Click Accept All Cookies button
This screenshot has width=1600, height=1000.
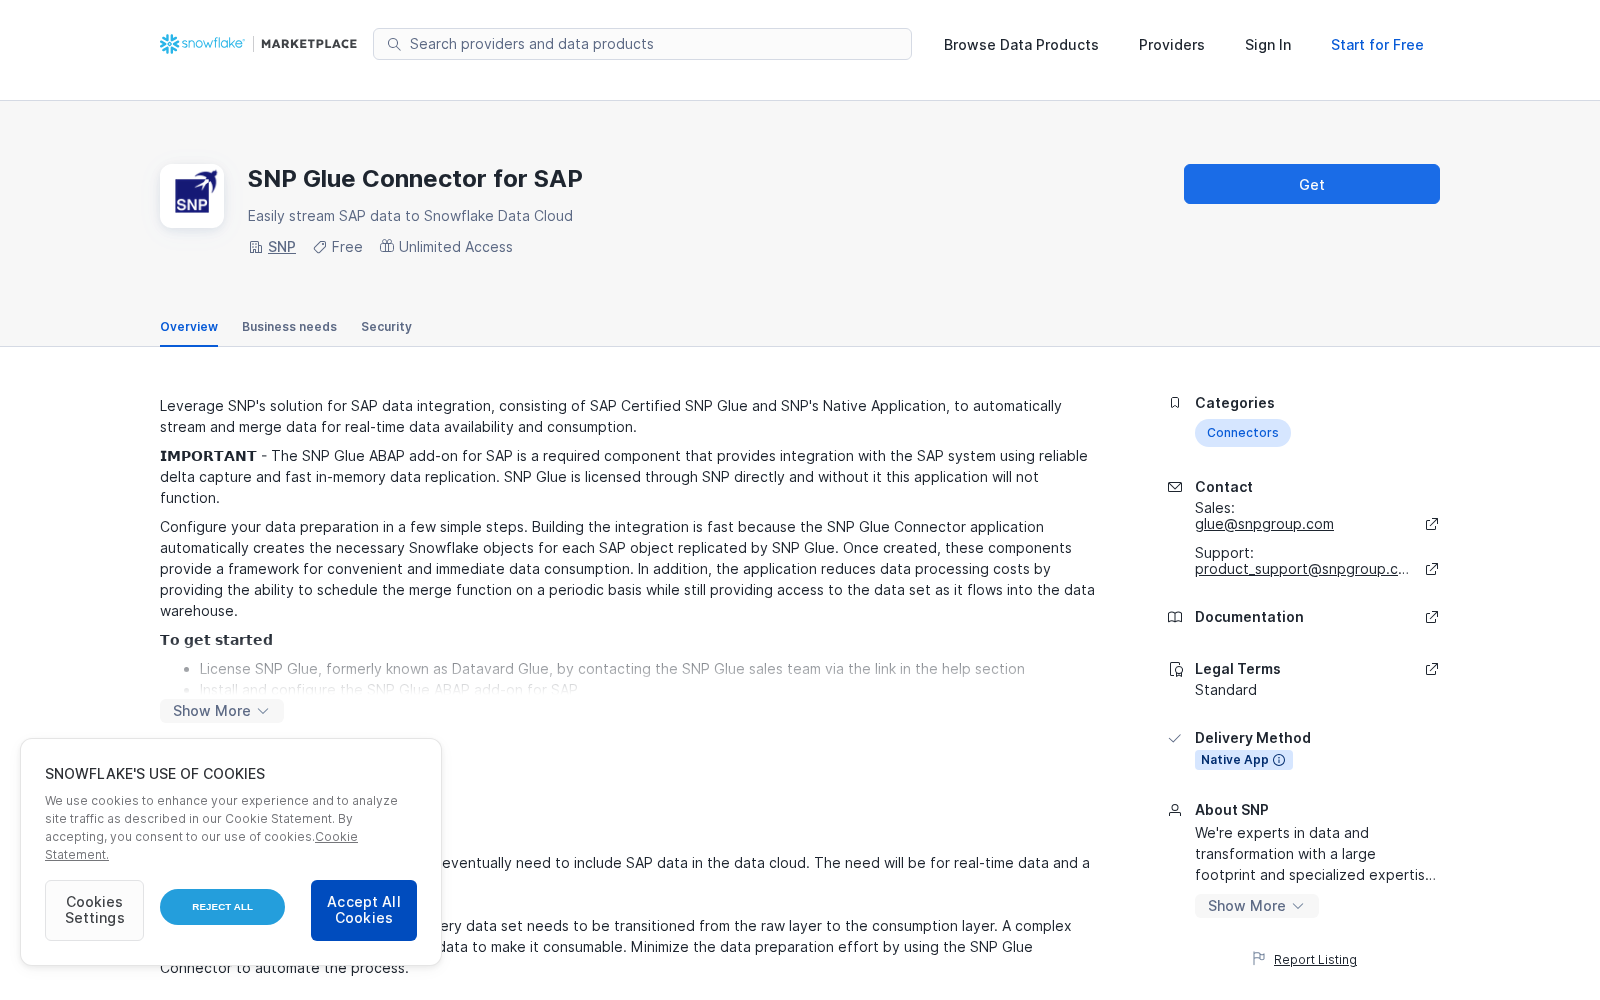[364, 910]
